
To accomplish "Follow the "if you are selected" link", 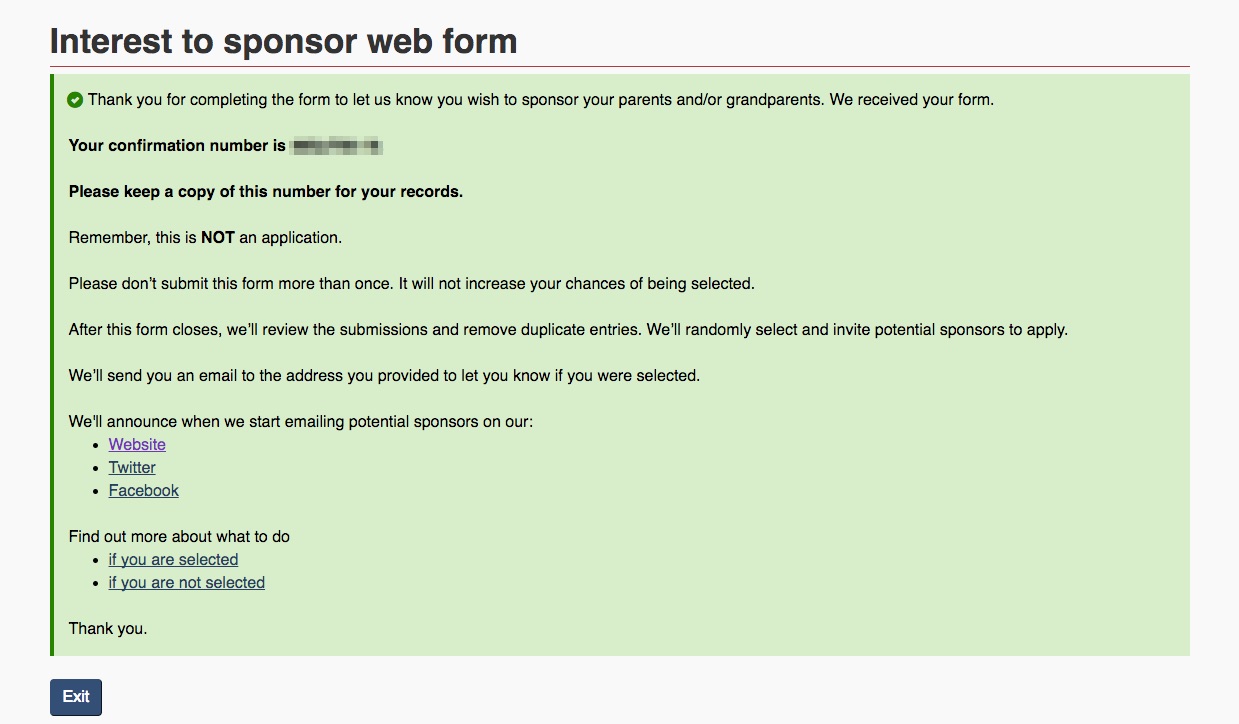I will coord(173,560).
